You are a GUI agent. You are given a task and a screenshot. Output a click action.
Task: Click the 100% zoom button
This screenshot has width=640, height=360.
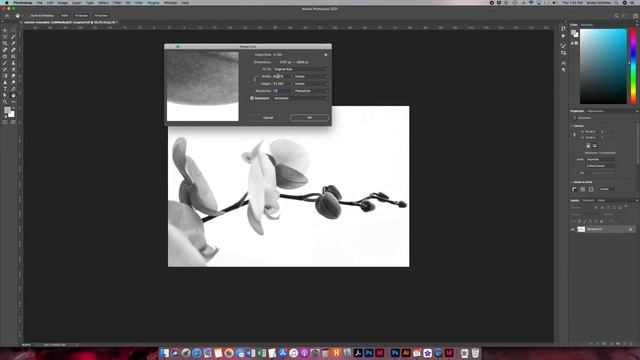(64, 16)
